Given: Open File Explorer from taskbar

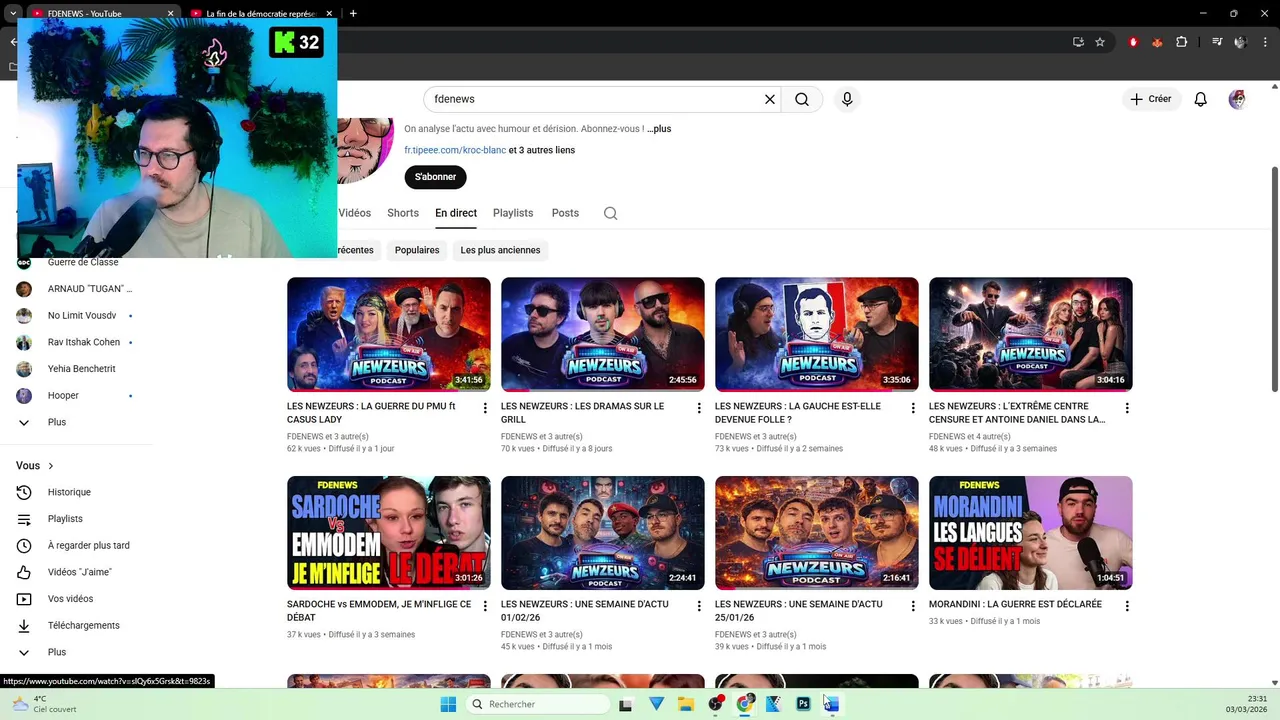Looking at the screenshot, I should [x=685, y=704].
